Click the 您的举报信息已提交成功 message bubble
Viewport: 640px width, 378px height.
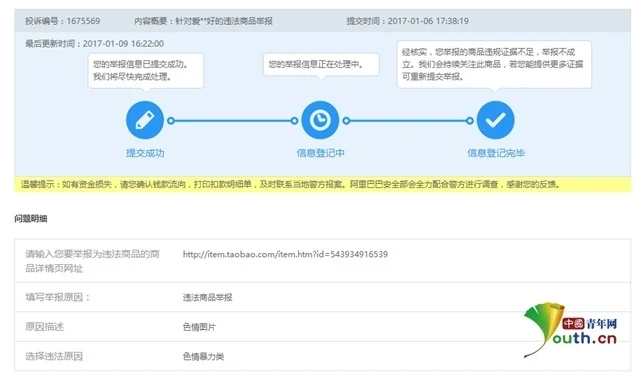[x=146, y=70]
